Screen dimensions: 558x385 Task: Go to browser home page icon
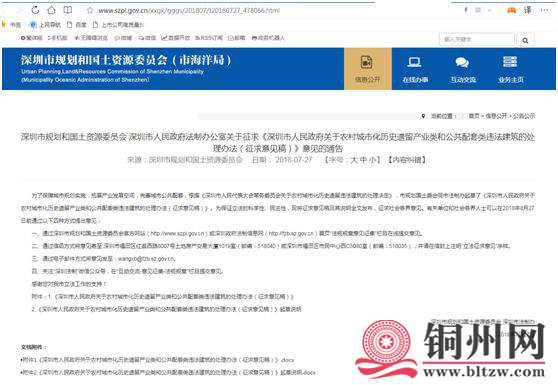click(52, 10)
